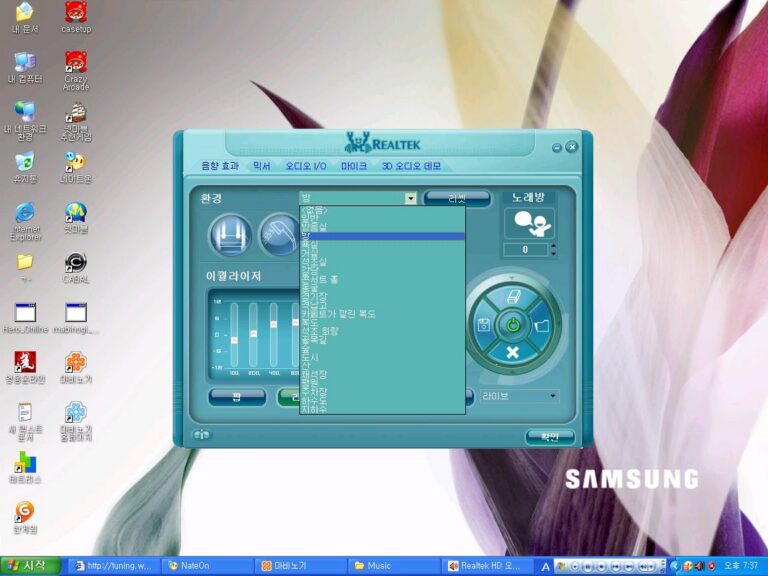The width and height of the screenshot is (768, 576).
Task: Click the Realtek HD taskbar item
Action: point(487,566)
